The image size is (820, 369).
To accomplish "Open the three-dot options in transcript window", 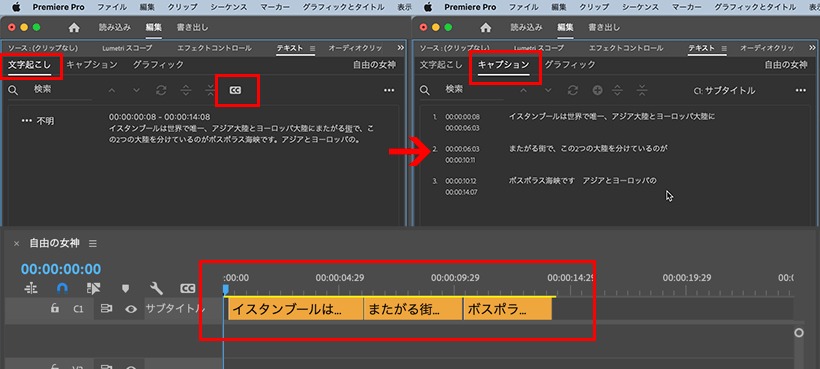I will [x=389, y=90].
